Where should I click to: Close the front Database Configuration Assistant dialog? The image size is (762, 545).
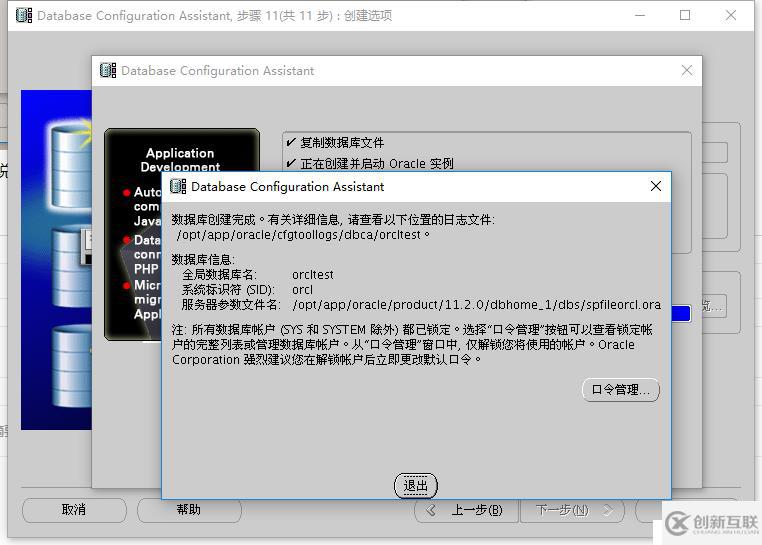click(656, 186)
